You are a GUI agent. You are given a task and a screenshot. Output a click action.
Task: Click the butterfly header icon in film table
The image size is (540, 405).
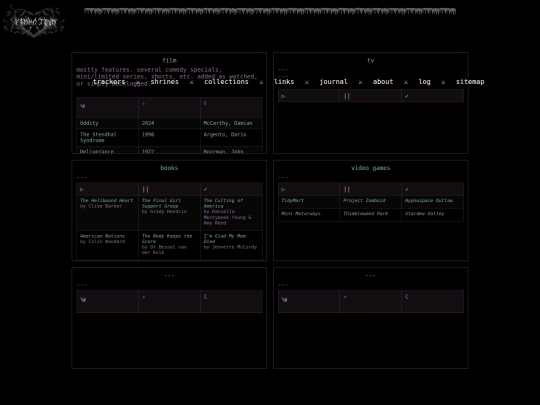click(x=83, y=106)
